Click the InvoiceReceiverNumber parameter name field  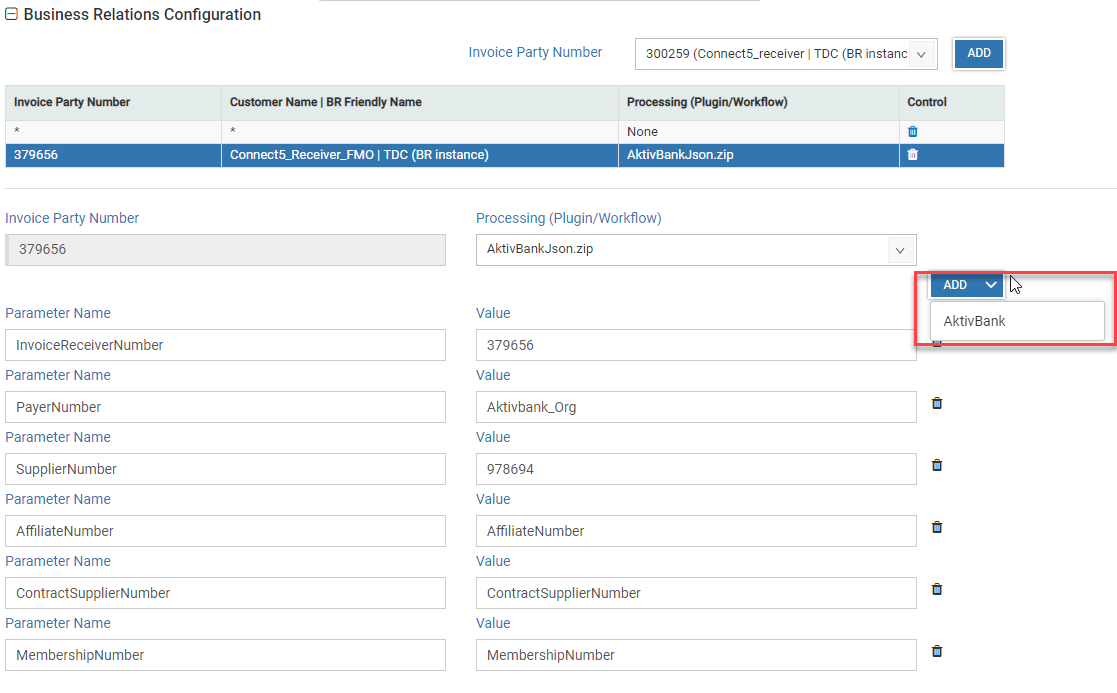[x=225, y=345]
